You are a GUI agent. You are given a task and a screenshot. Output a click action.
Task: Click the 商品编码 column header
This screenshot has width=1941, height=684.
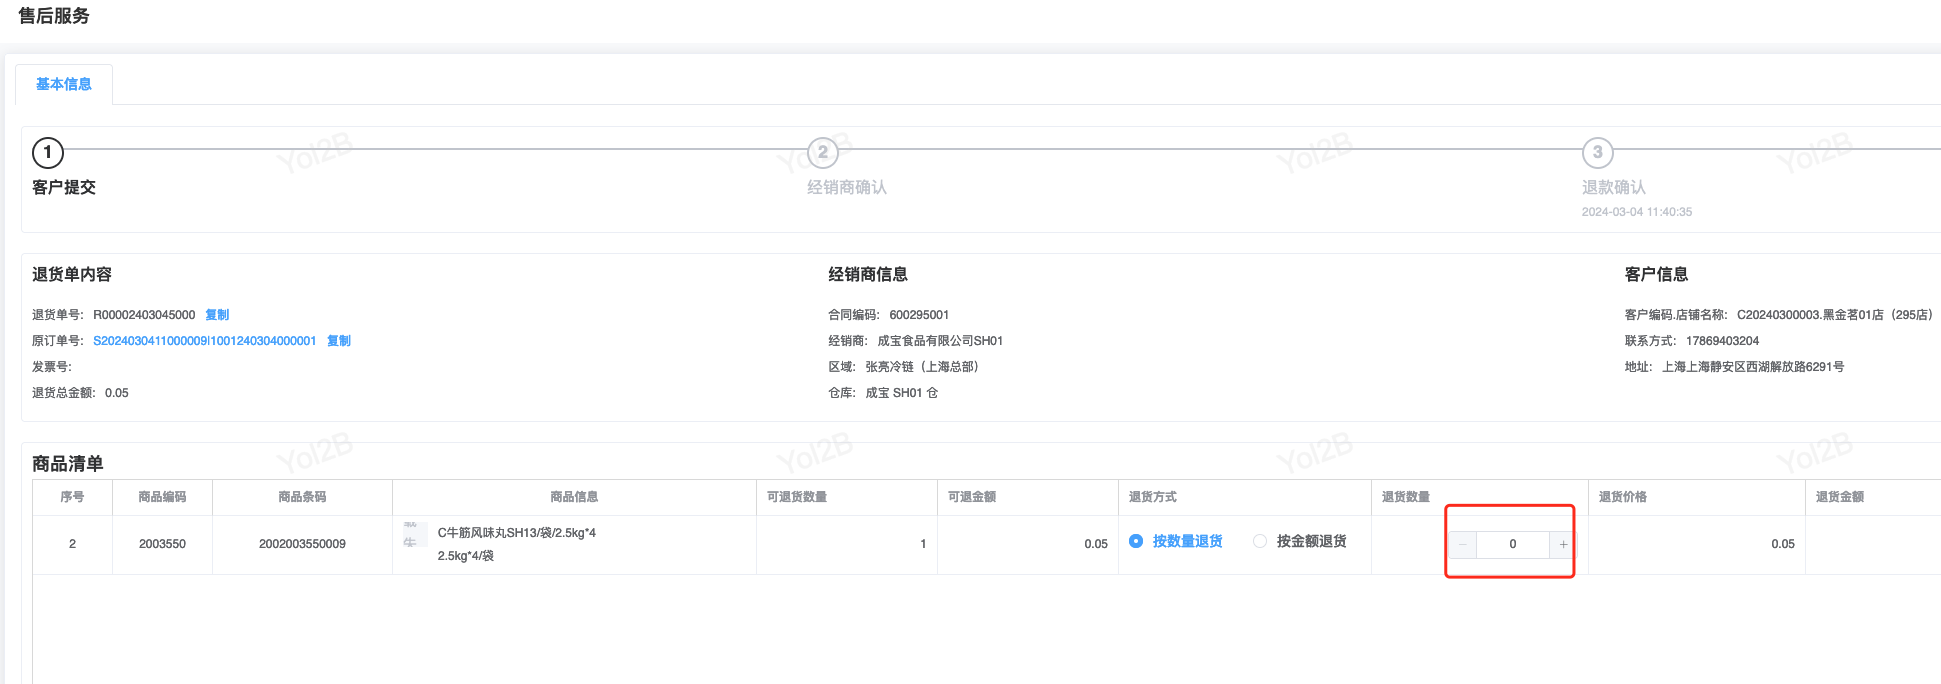click(x=162, y=497)
